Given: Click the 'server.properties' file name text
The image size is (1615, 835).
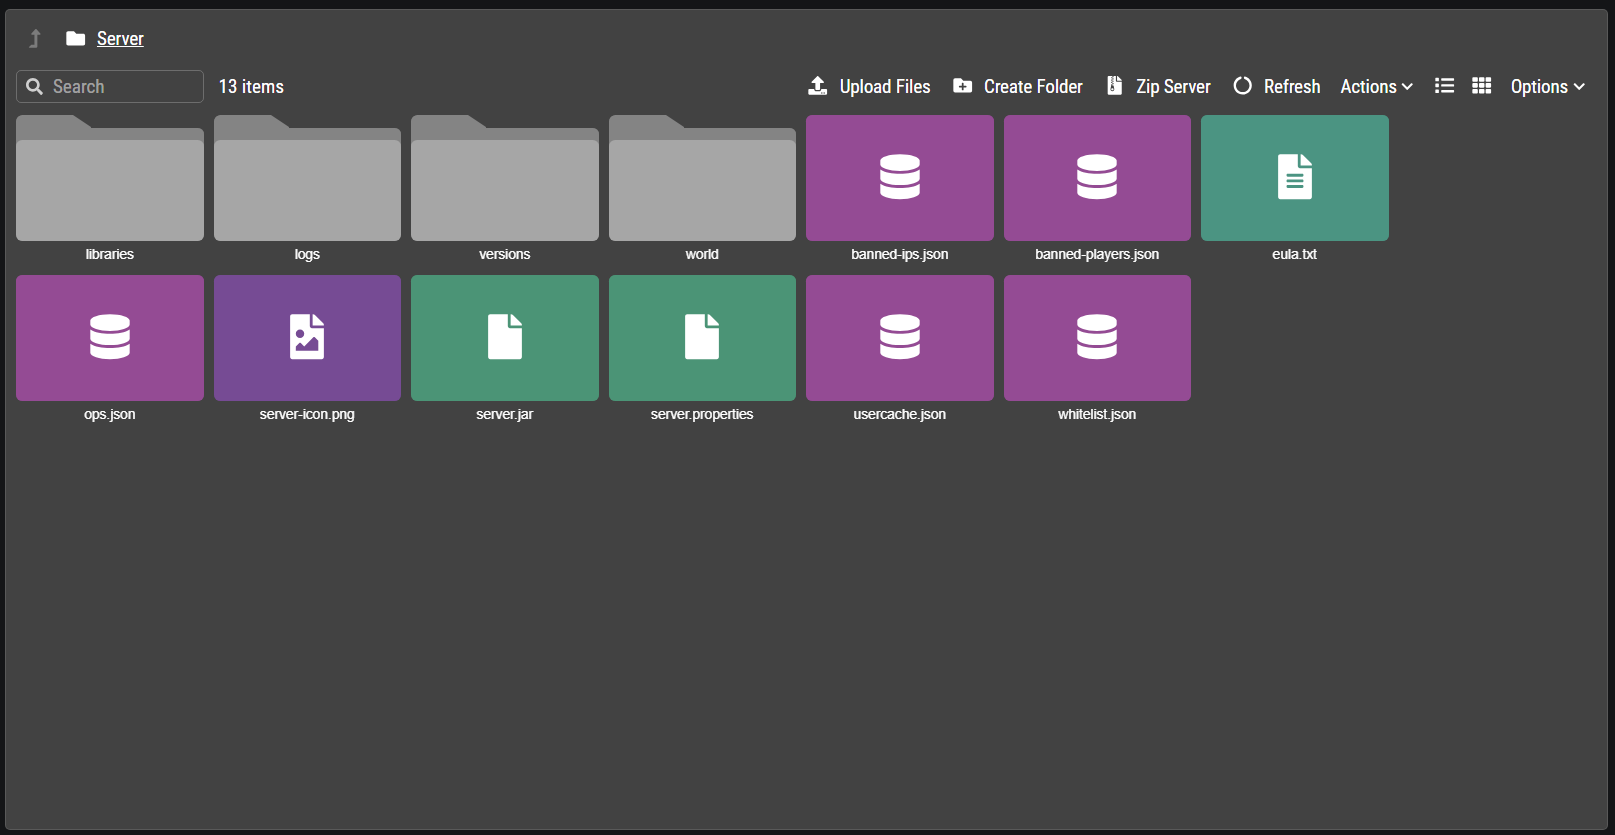Looking at the screenshot, I should coord(702,414).
